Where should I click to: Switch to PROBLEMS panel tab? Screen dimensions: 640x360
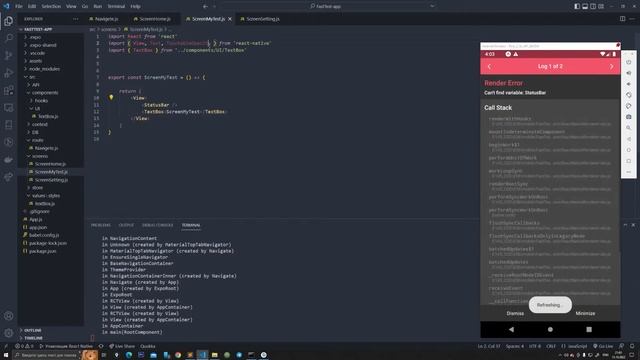click(100, 225)
